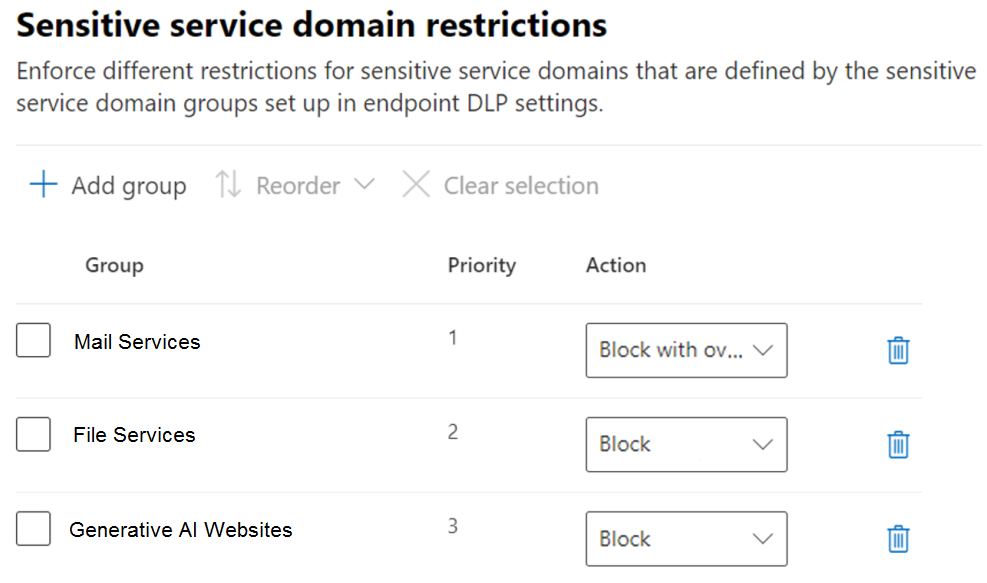This screenshot has height=583, width=987.
Task: Tick the Mail Services checkbox
Action: point(33,341)
